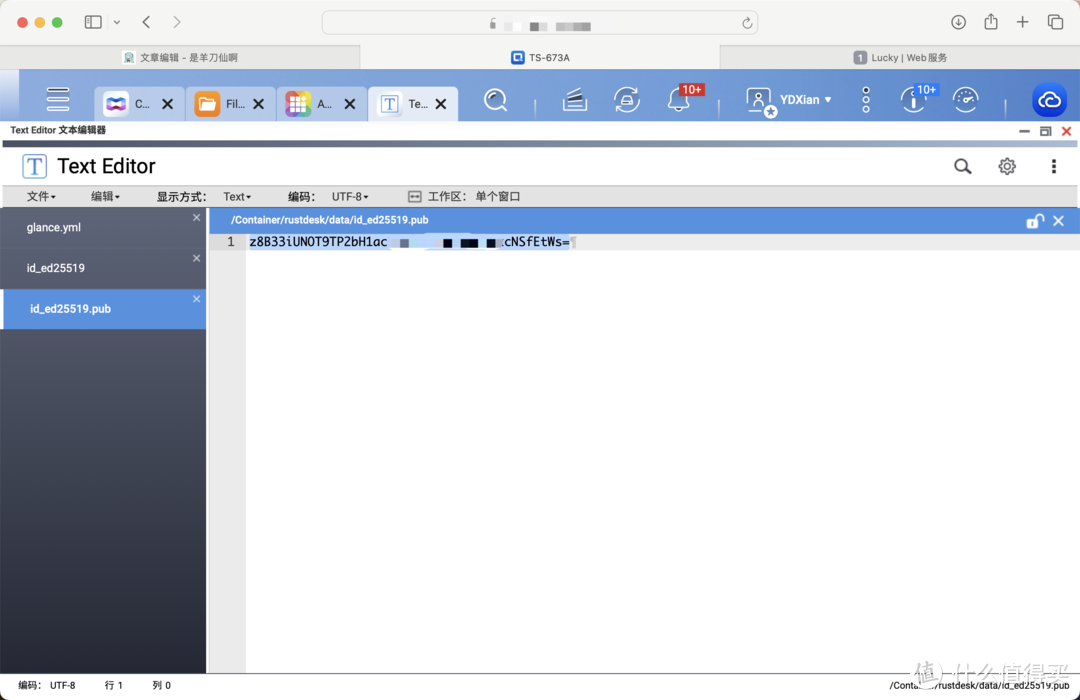Image resolution: width=1080 pixels, height=700 pixels.
Task: Open the 文件 menu
Action: [41, 196]
